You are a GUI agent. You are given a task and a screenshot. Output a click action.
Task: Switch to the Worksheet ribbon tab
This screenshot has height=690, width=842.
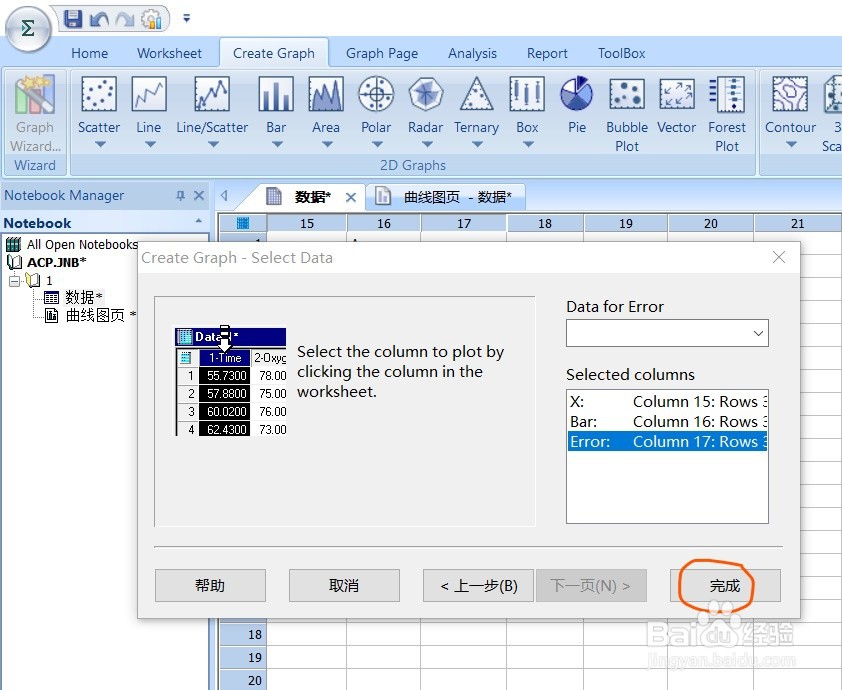(169, 53)
